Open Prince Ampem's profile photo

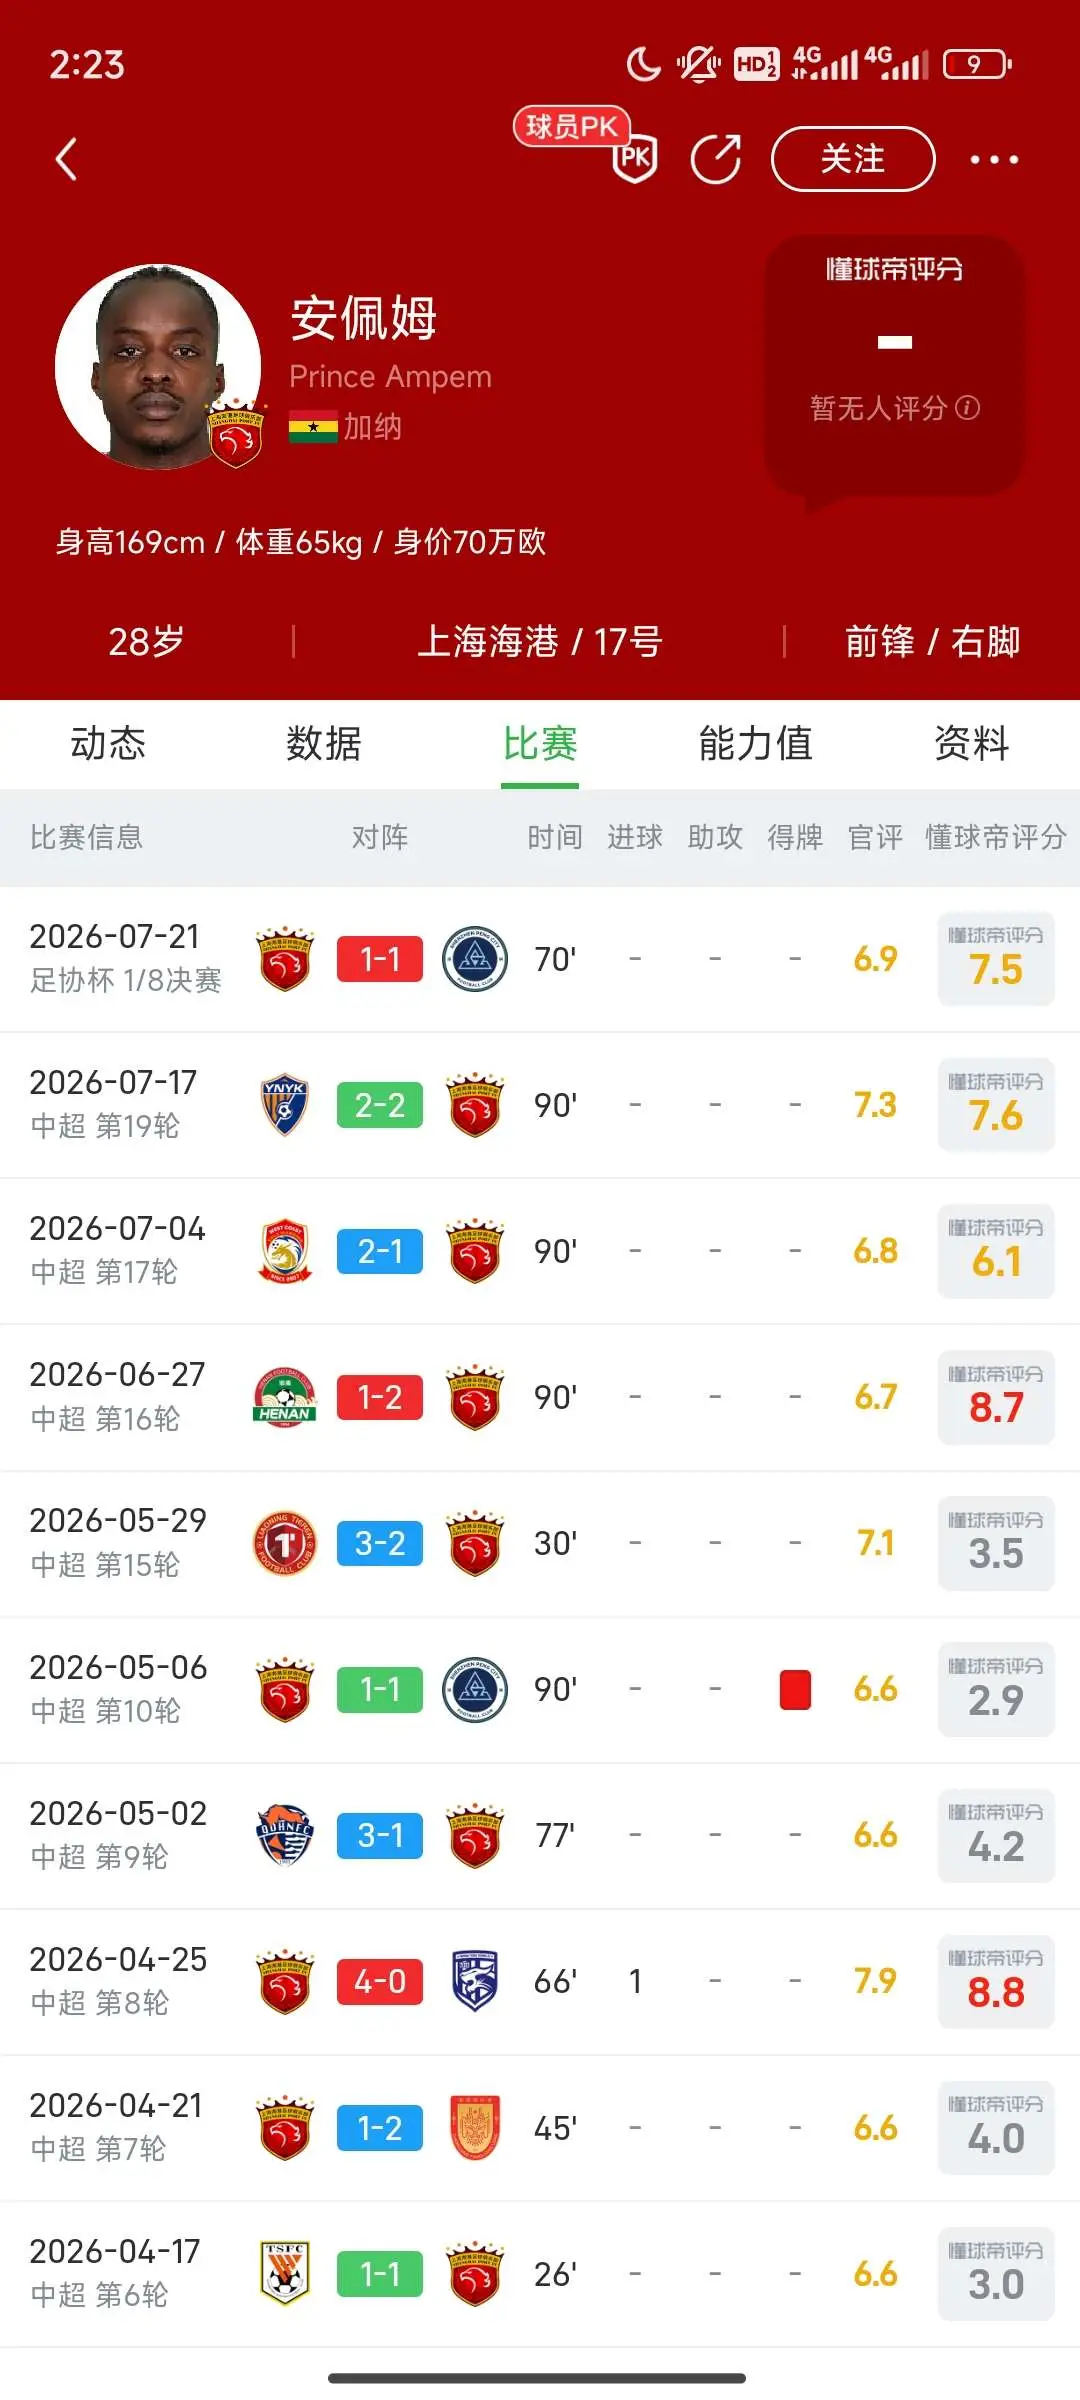pyautogui.click(x=158, y=367)
